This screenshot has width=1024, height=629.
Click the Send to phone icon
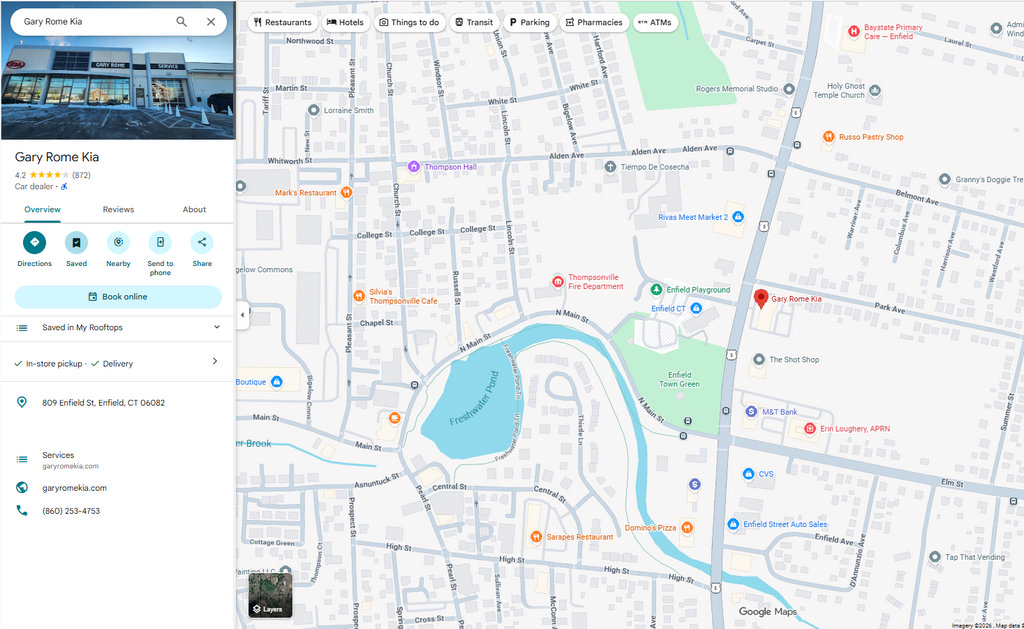[160, 242]
